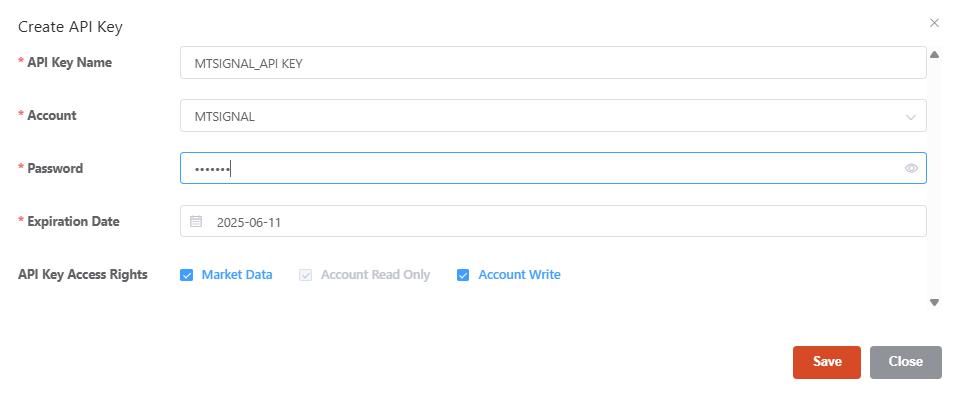The width and height of the screenshot is (959, 394).
Task: Uncheck the Market Data checkbox
Action: tap(187, 275)
